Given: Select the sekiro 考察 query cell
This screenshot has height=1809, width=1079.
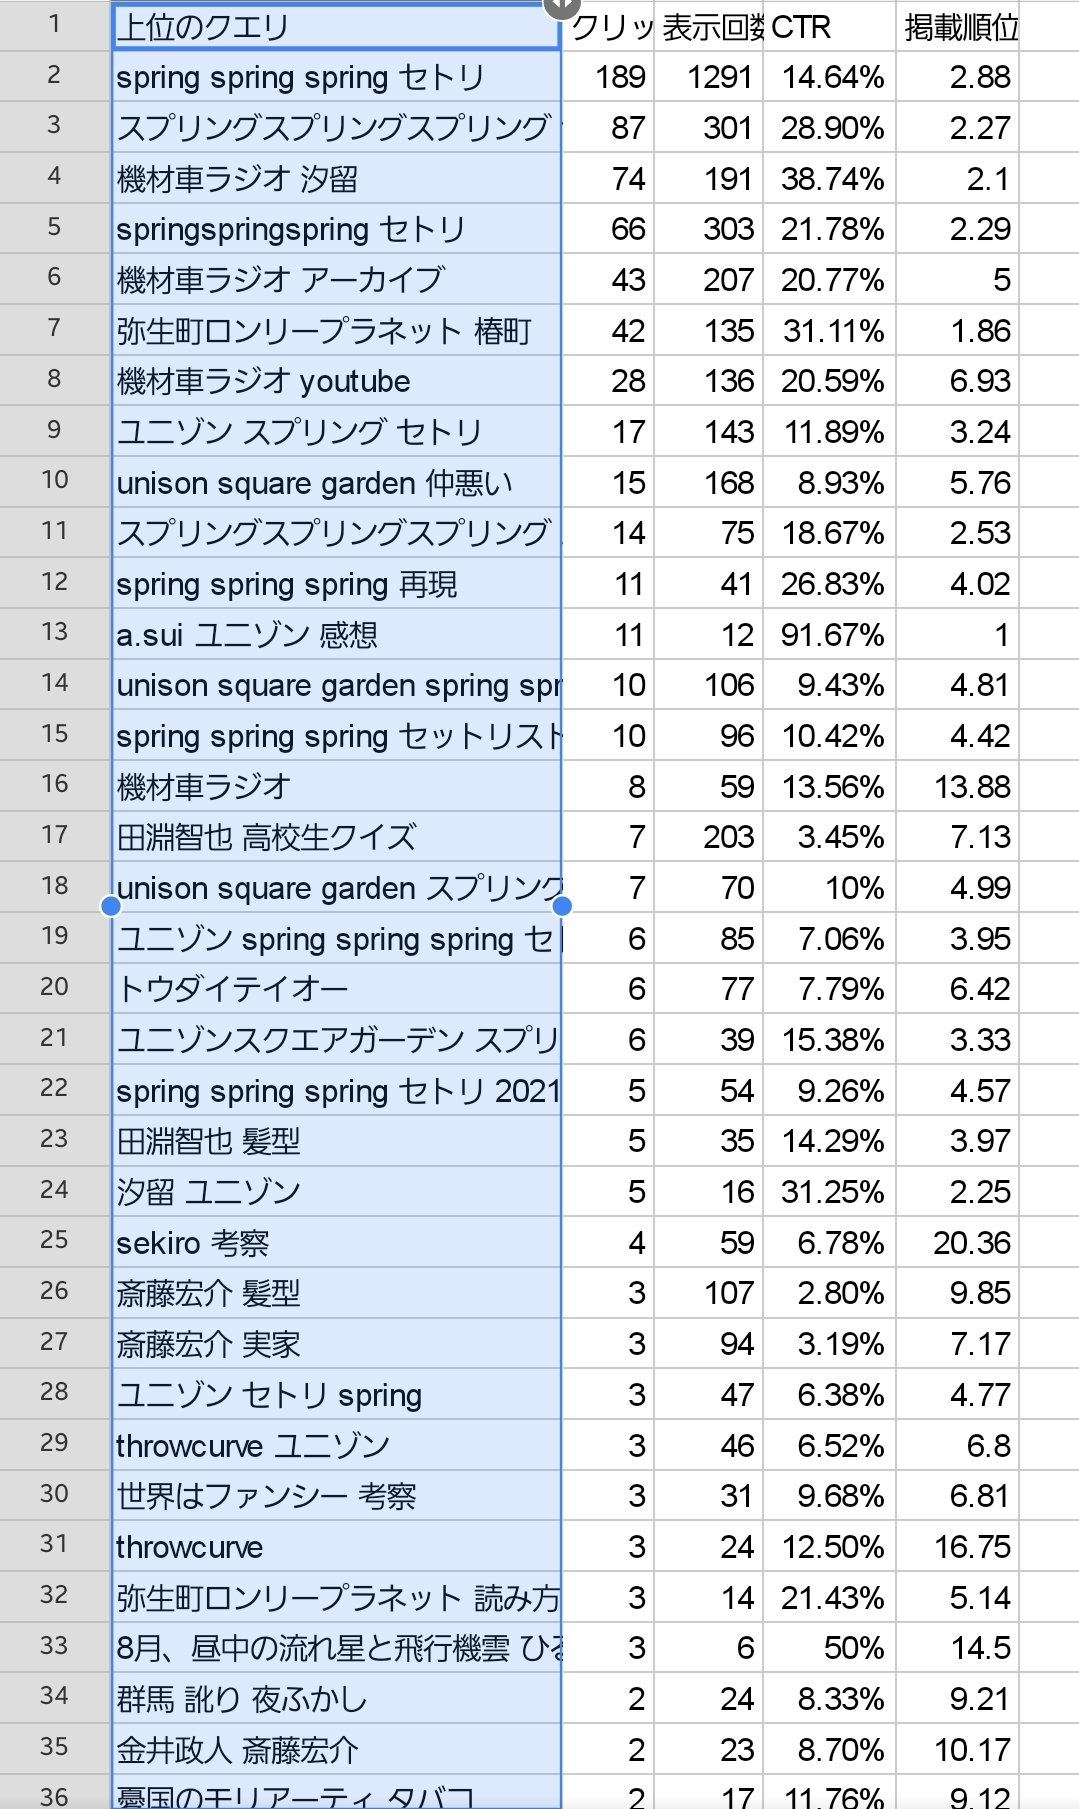Looking at the screenshot, I should point(336,1242).
